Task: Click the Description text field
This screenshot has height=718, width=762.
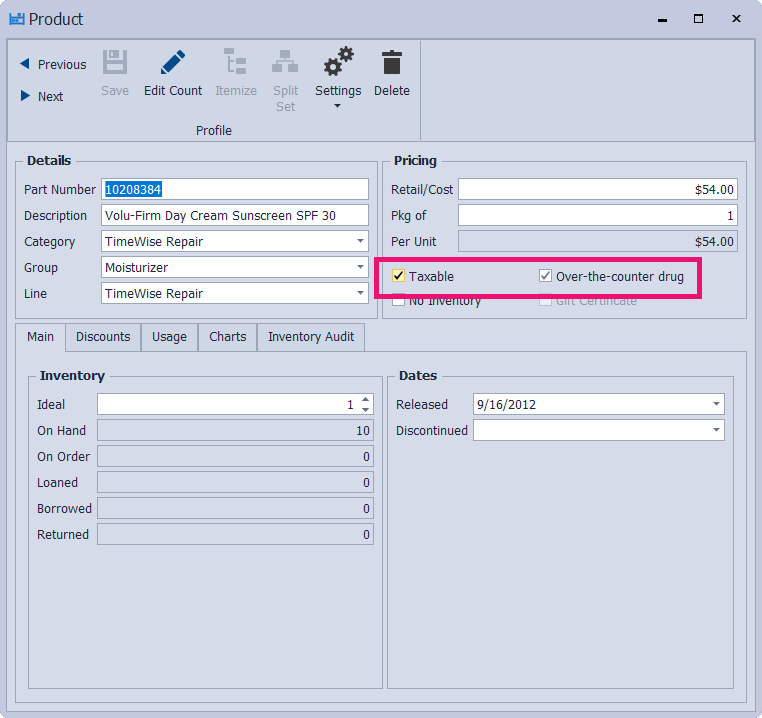Action: point(235,215)
